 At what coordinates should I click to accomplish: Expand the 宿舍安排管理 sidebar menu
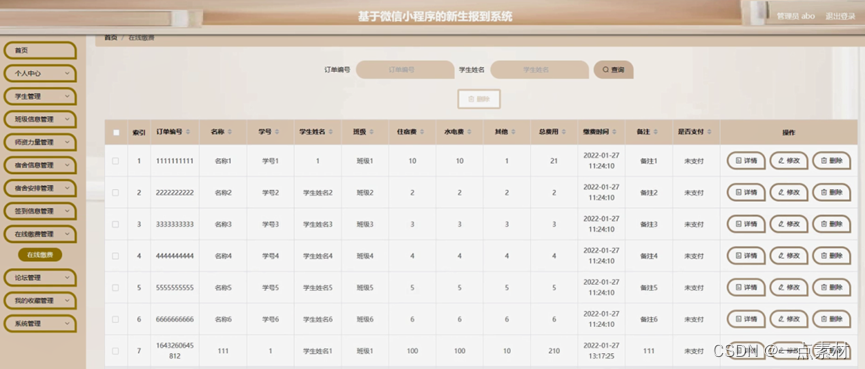point(40,188)
